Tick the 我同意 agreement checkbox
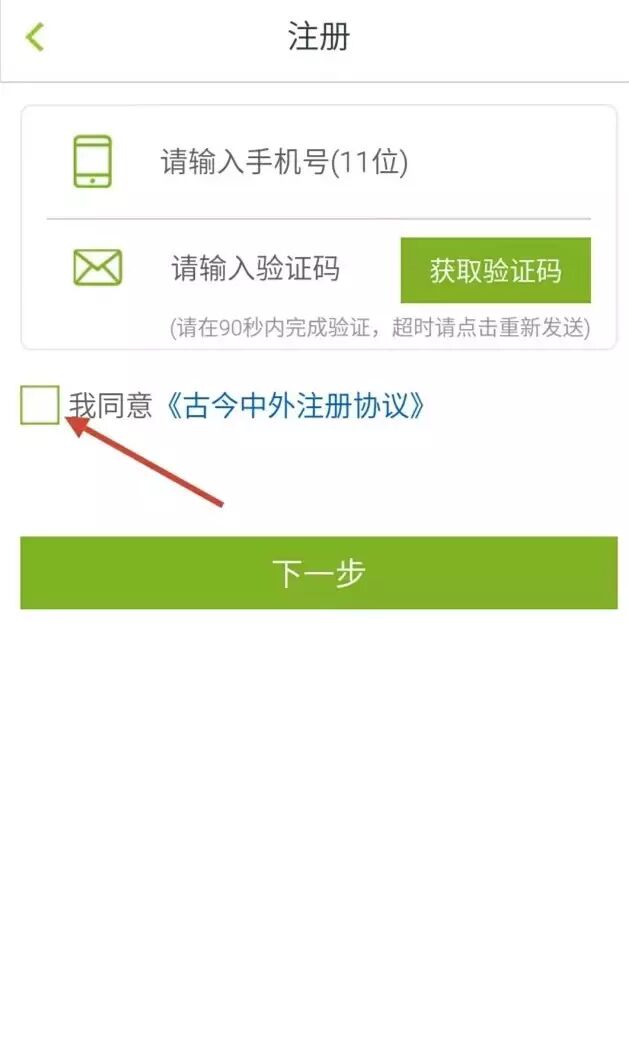 [x=40, y=405]
